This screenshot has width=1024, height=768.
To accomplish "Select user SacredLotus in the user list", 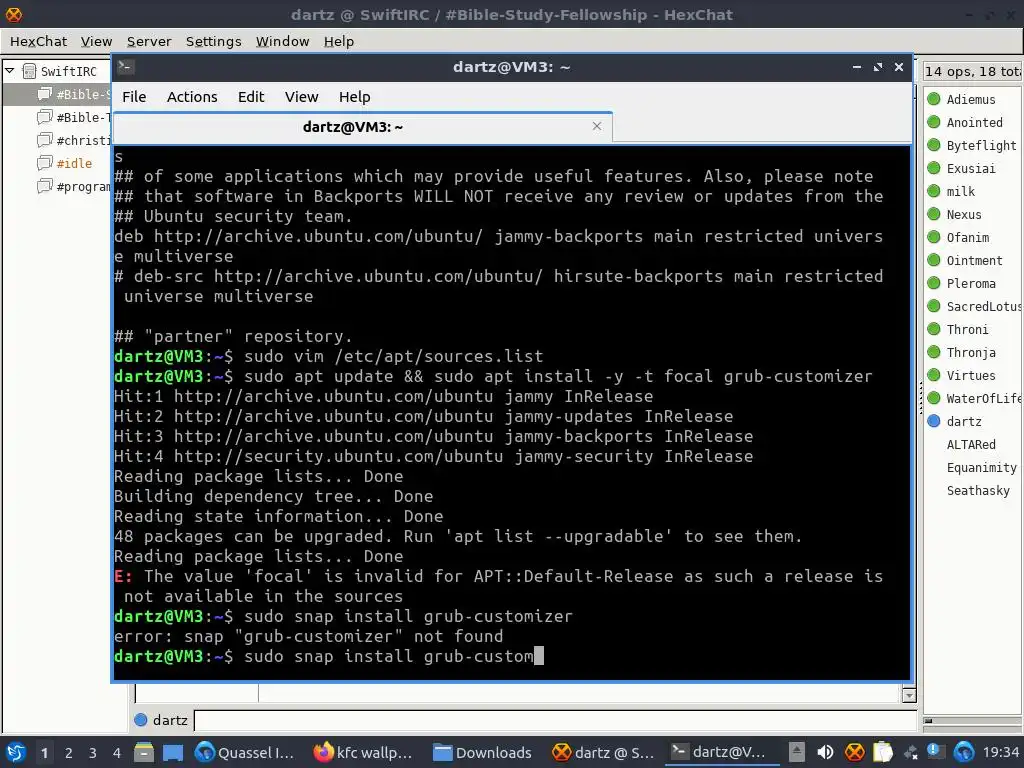I will [x=984, y=306].
